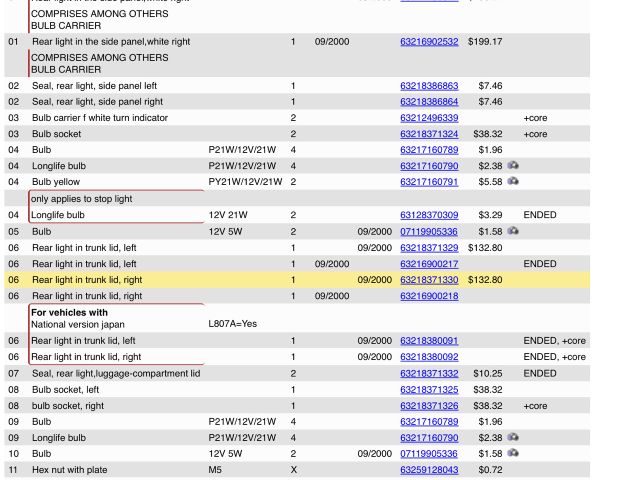Click part number 63218371324 for bulb socket
640x480 pixels.
(429, 134)
